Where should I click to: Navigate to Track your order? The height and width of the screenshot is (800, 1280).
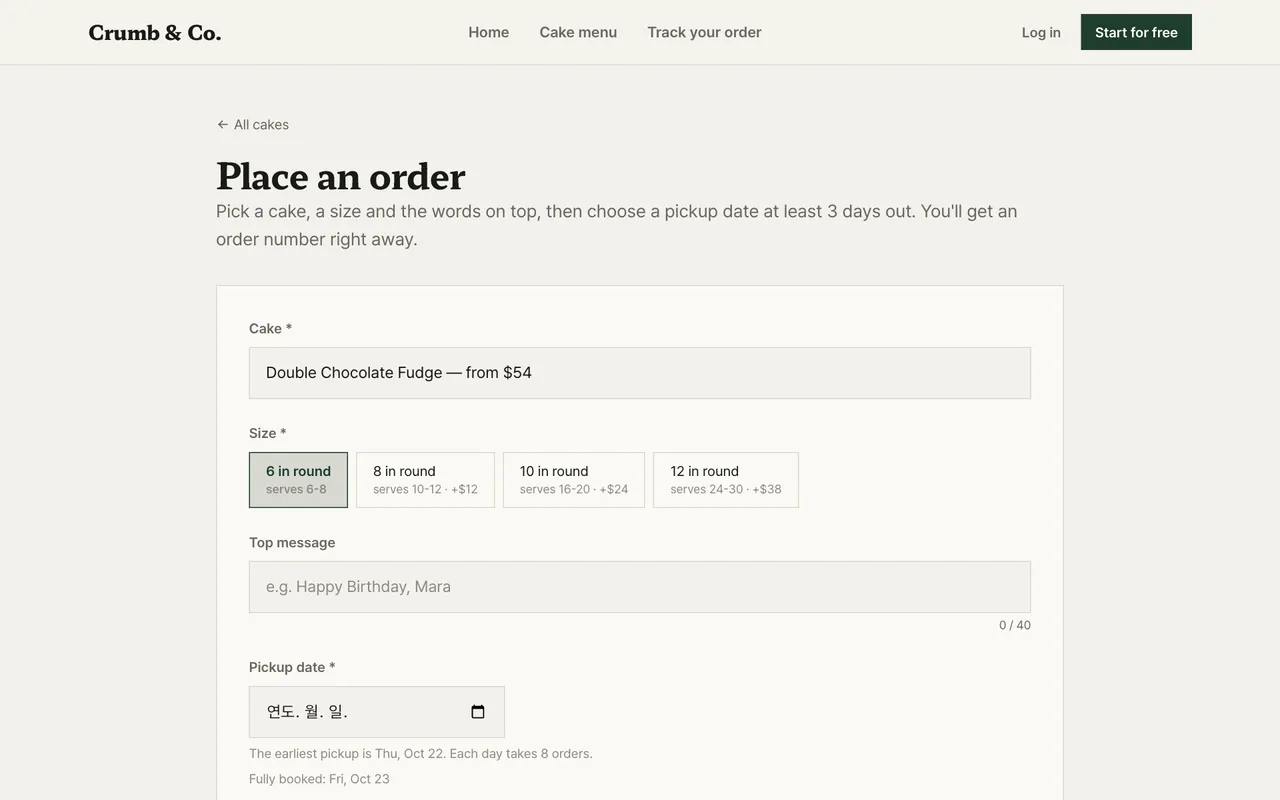704,32
